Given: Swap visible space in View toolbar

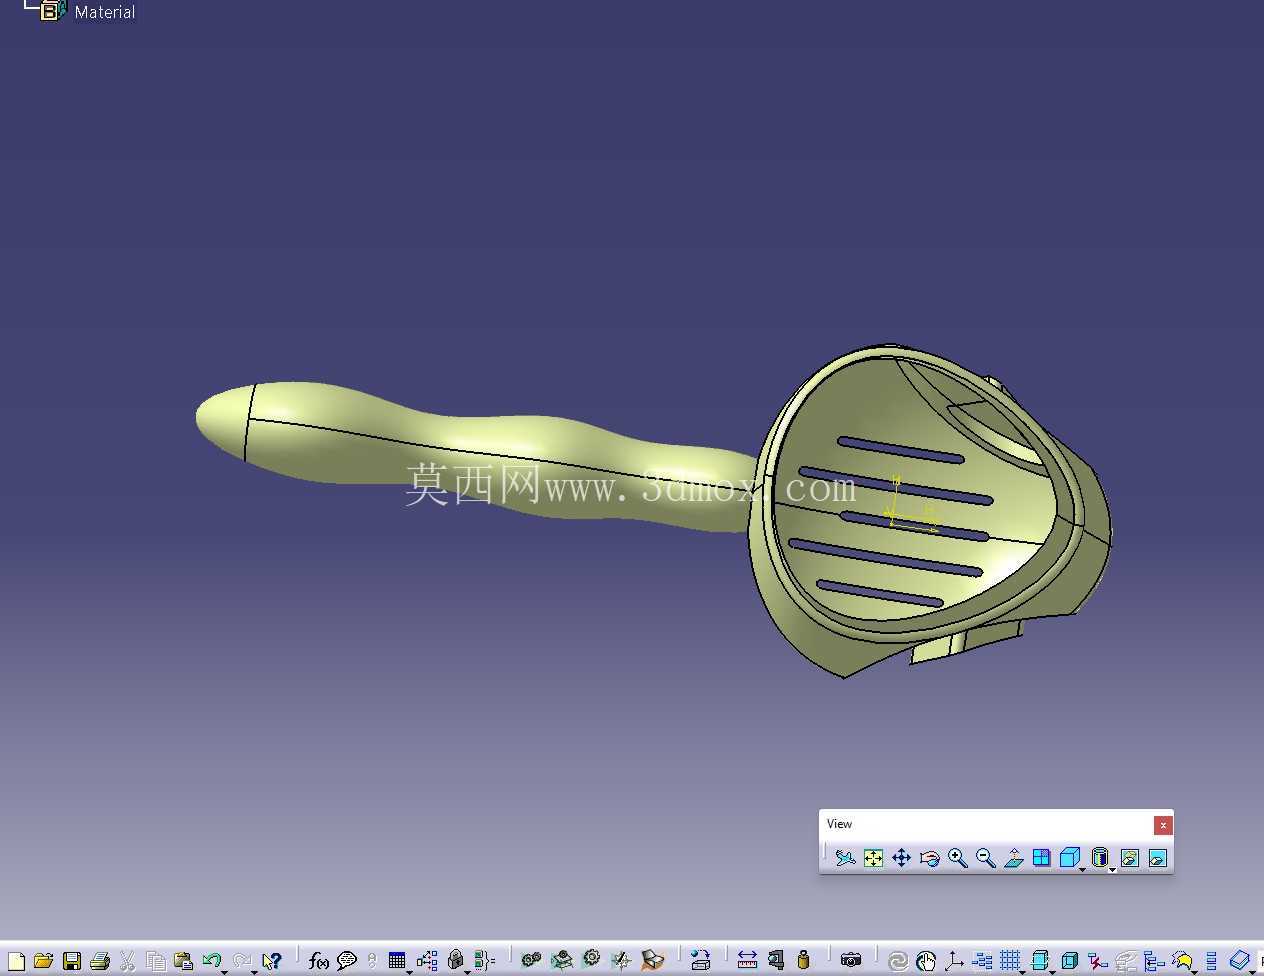Looking at the screenshot, I should tap(1157, 858).
